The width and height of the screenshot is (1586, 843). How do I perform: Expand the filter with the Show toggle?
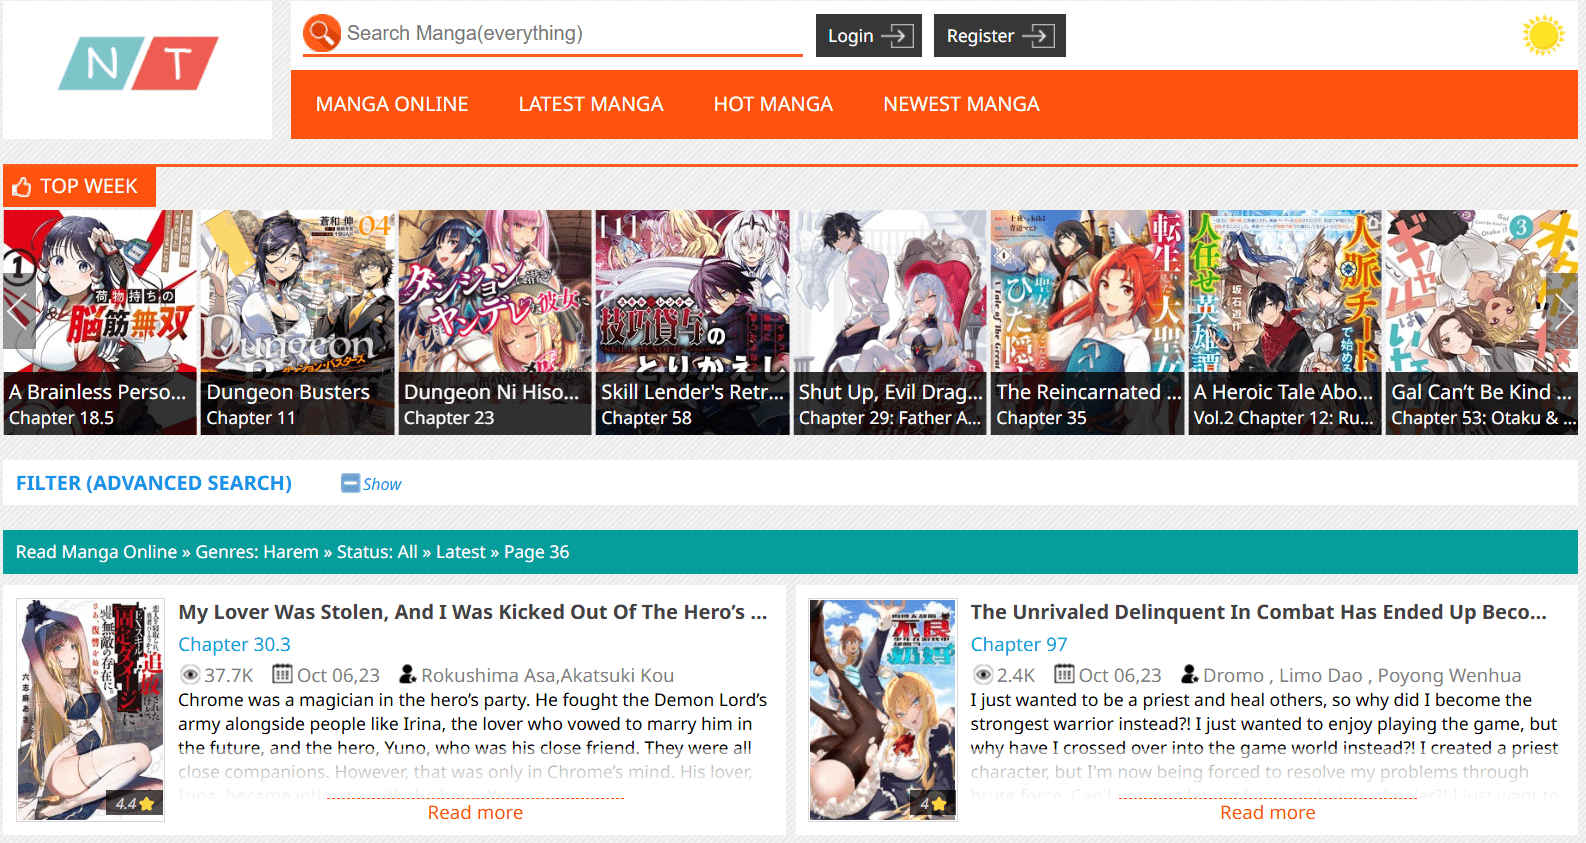(x=371, y=484)
